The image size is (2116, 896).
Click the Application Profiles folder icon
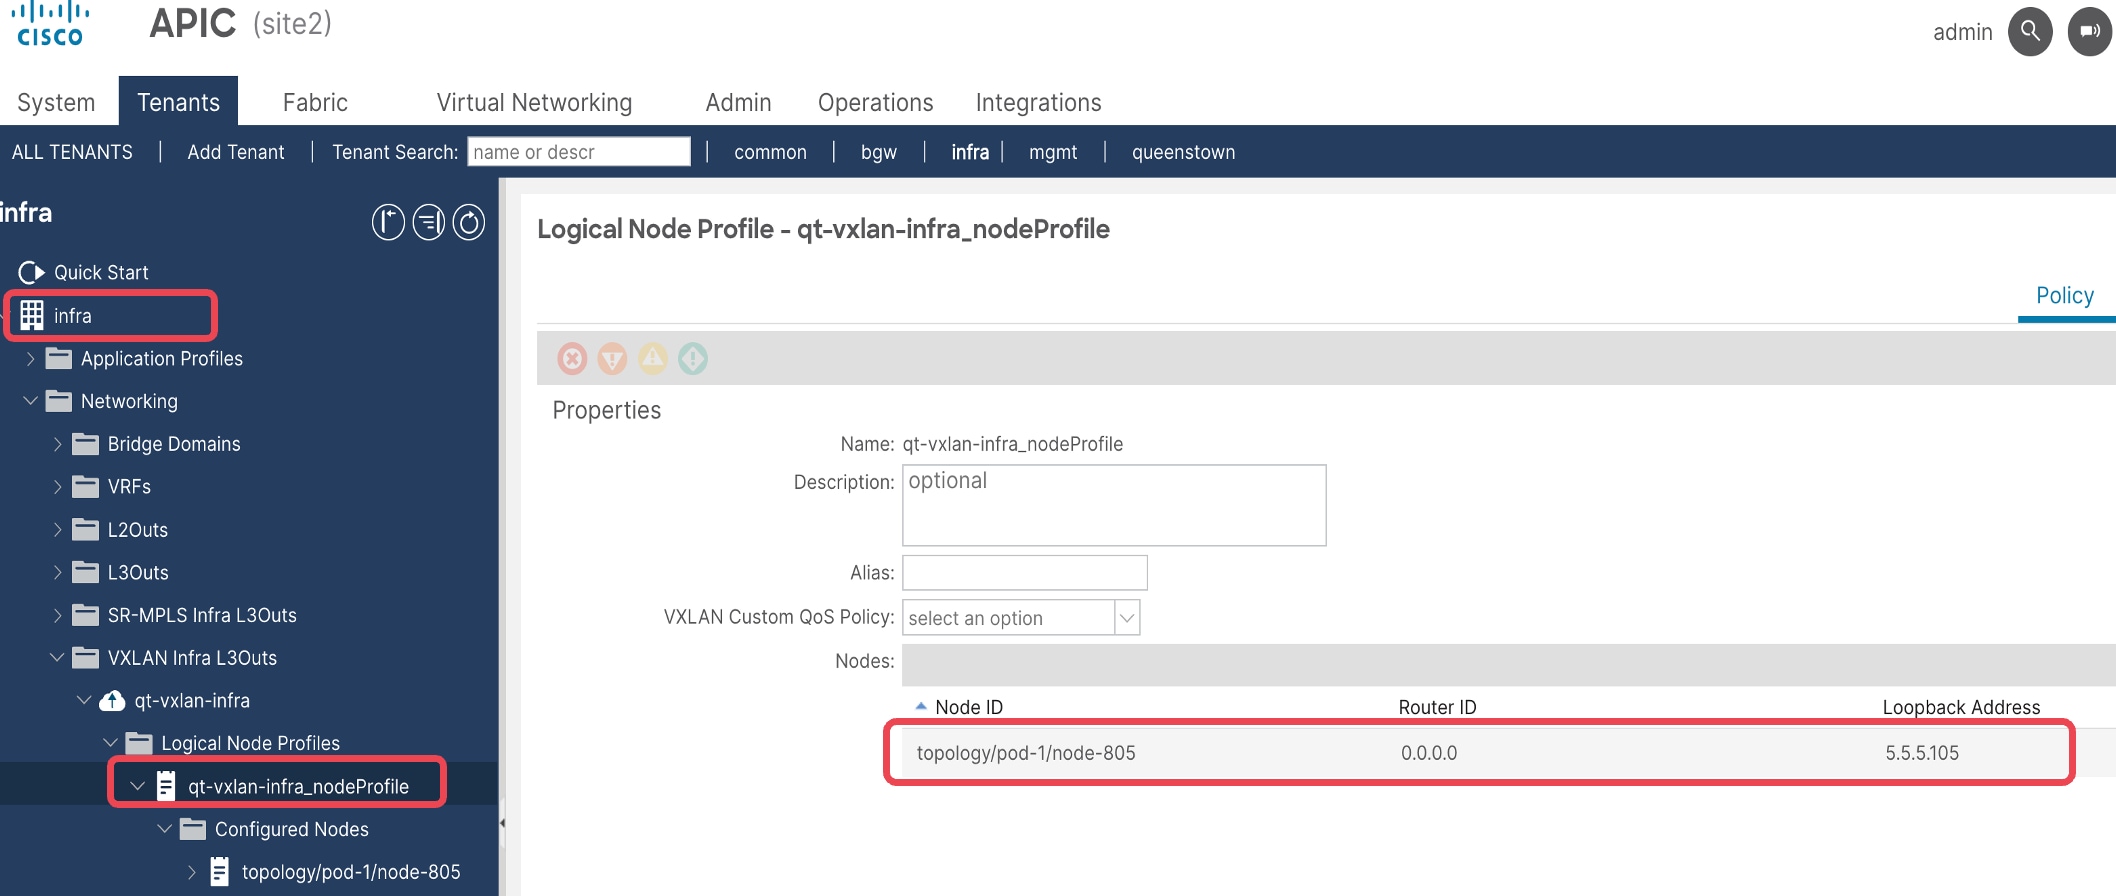click(59, 358)
